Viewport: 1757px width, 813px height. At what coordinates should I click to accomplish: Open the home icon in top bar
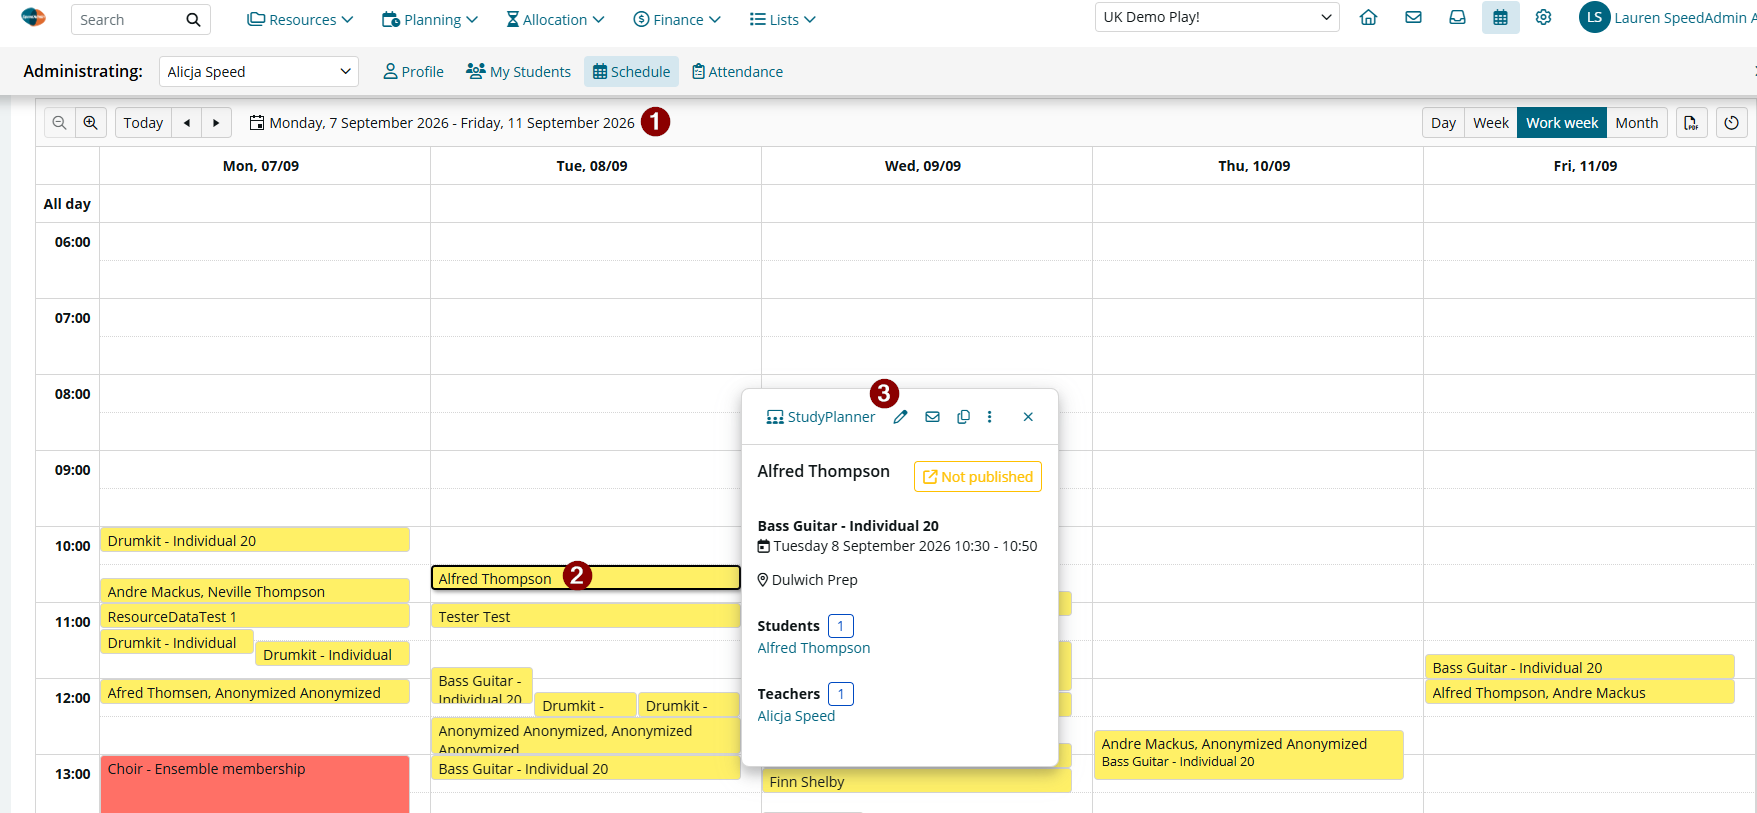tap(1368, 17)
